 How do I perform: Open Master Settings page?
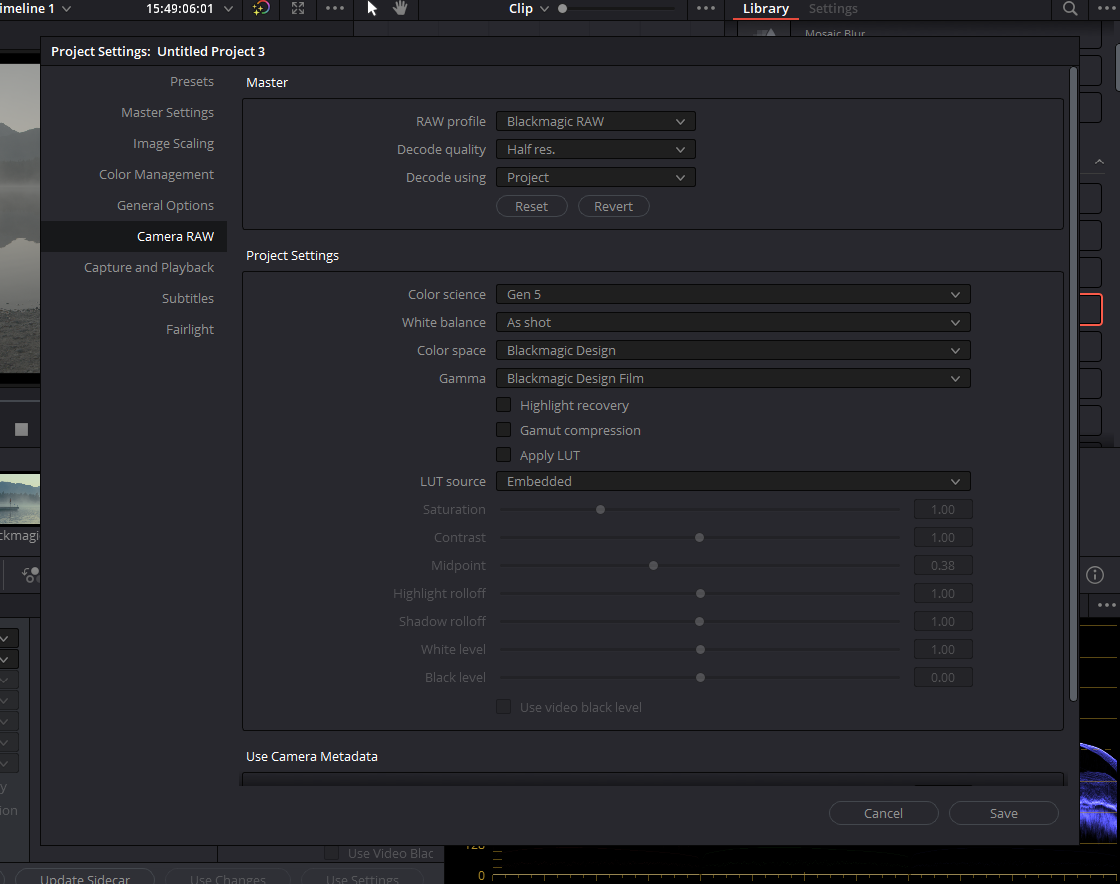pos(167,112)
